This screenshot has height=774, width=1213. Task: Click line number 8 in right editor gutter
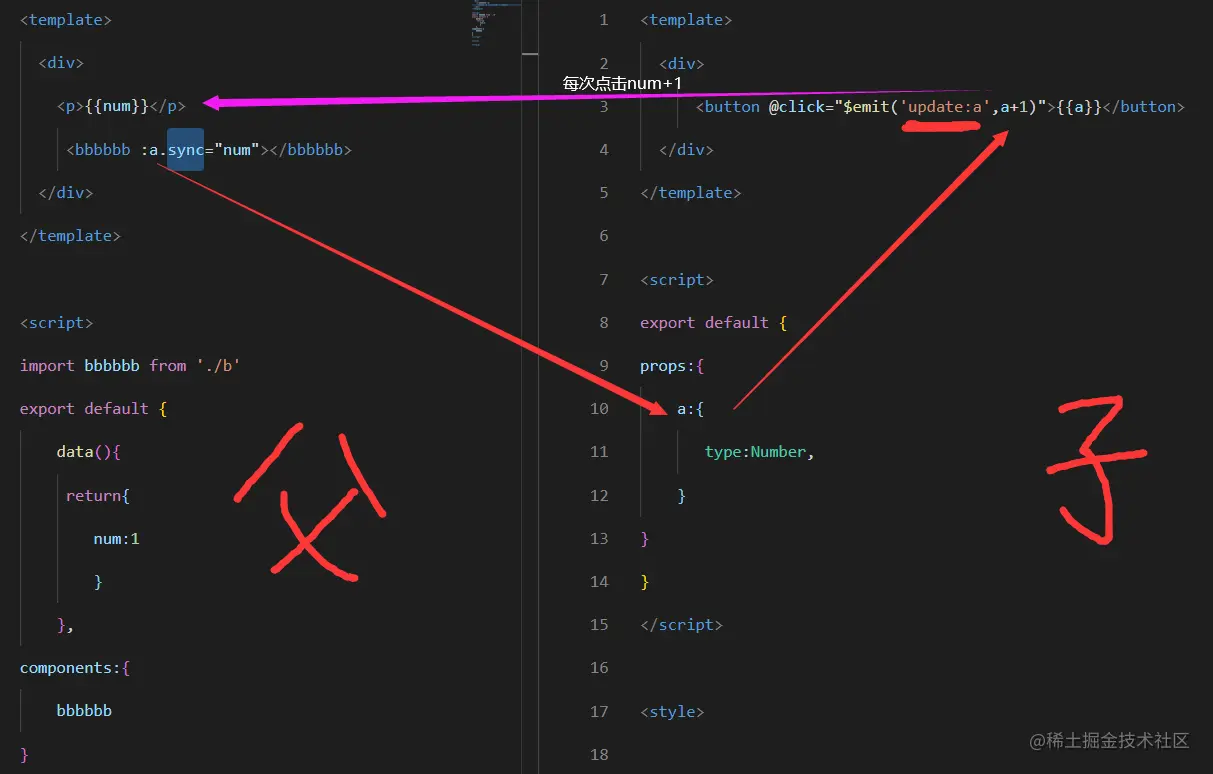click(603, 323)
